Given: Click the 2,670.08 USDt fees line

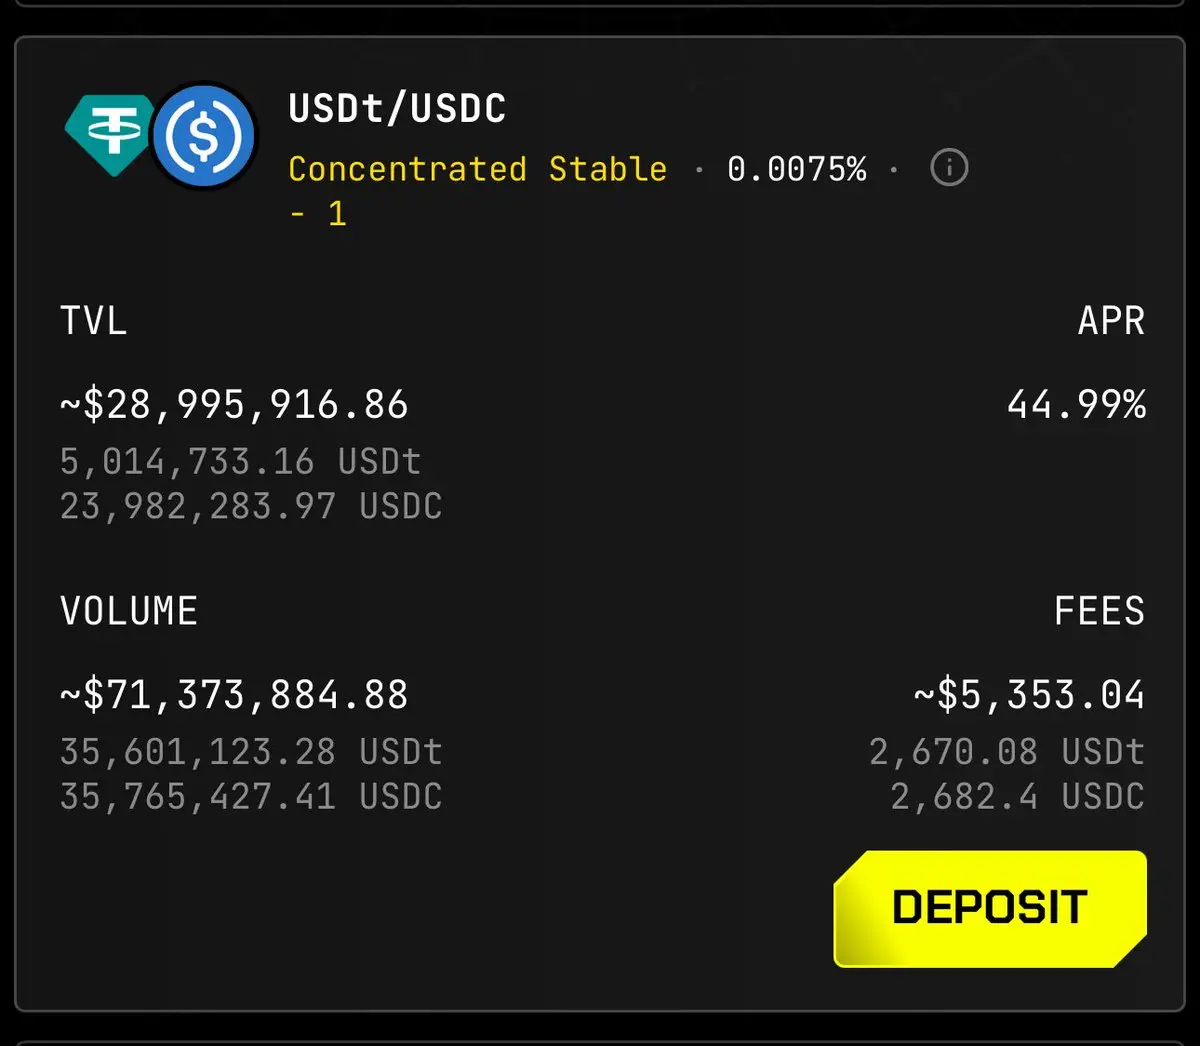Looking at the screenshot, I should pyautogui.click(x=1007, y=751).
